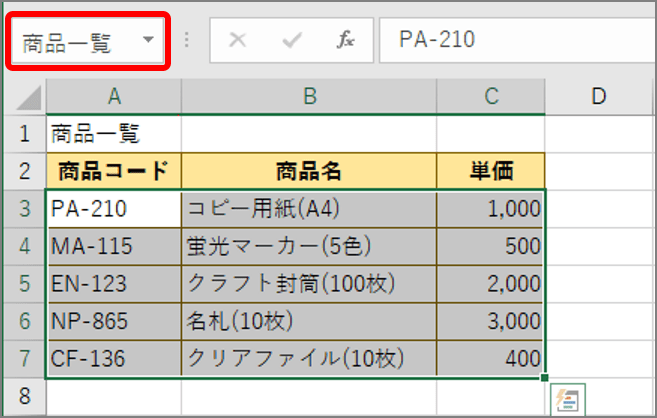Select row 3 header
The height and width of the screenshot is (418, 657).
[25, 209]
